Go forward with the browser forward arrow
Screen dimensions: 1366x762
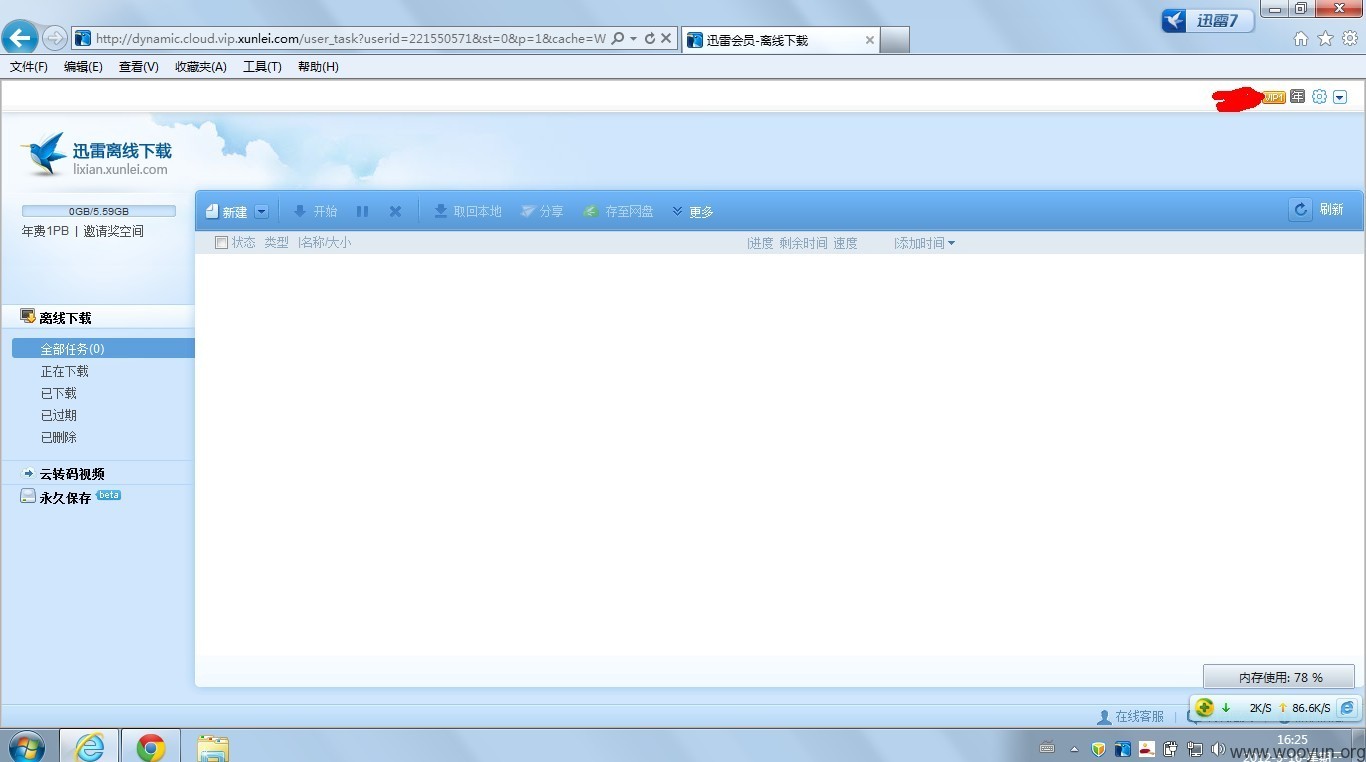55,38
